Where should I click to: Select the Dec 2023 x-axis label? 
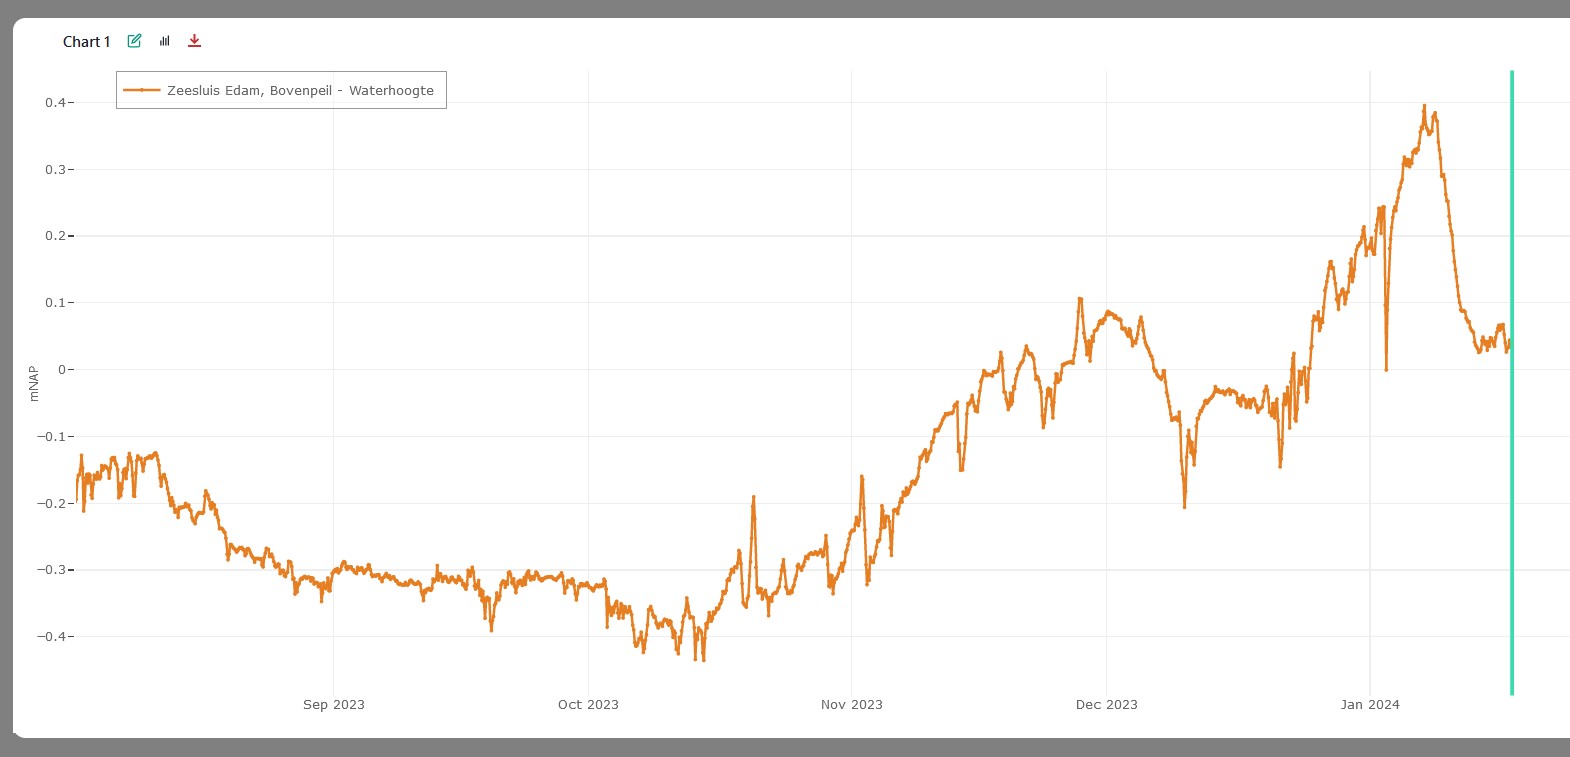pos(1106,705)
